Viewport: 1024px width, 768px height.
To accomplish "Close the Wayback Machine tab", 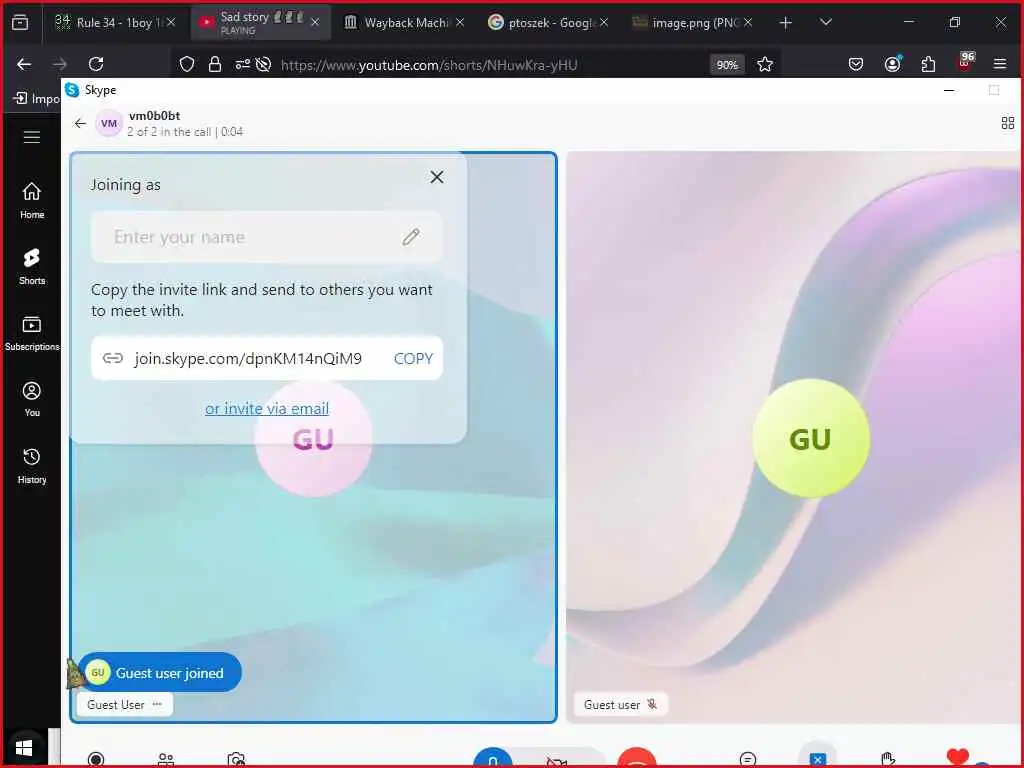I will coord(460,22).
